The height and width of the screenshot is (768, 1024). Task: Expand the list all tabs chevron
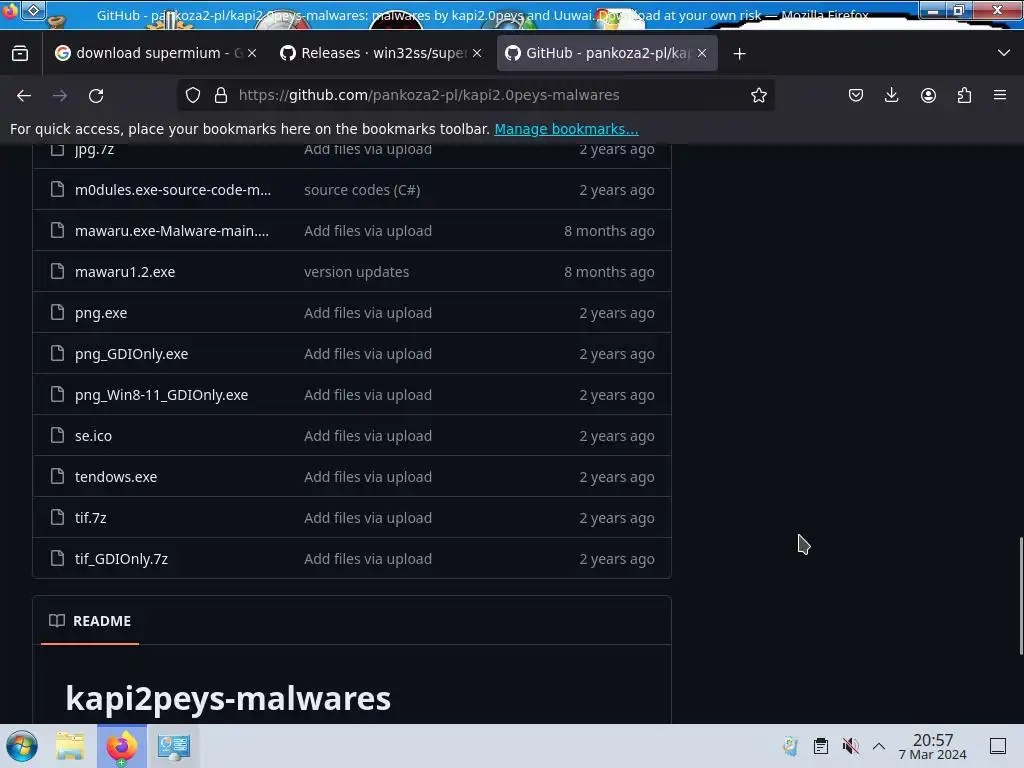point(1004,53)
